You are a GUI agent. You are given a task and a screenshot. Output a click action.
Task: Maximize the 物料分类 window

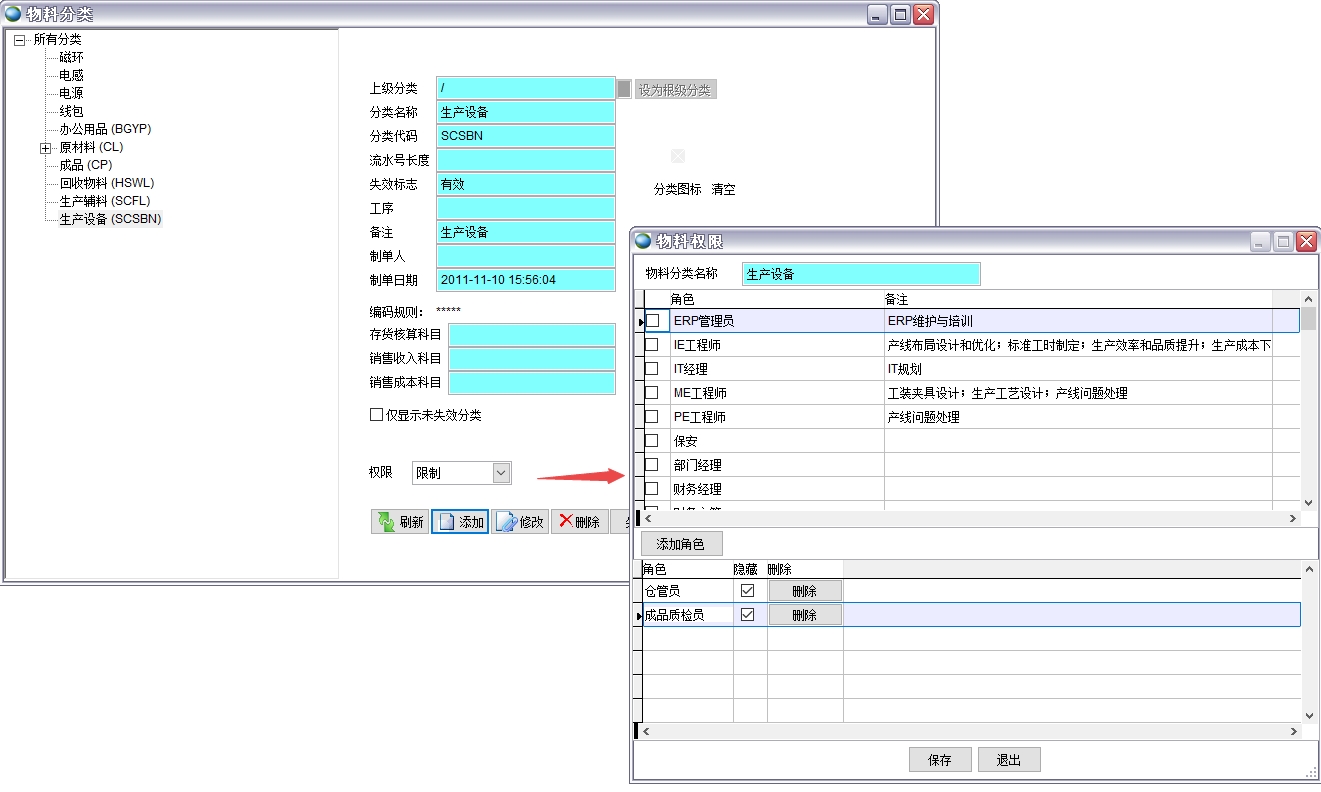(900, 15)
